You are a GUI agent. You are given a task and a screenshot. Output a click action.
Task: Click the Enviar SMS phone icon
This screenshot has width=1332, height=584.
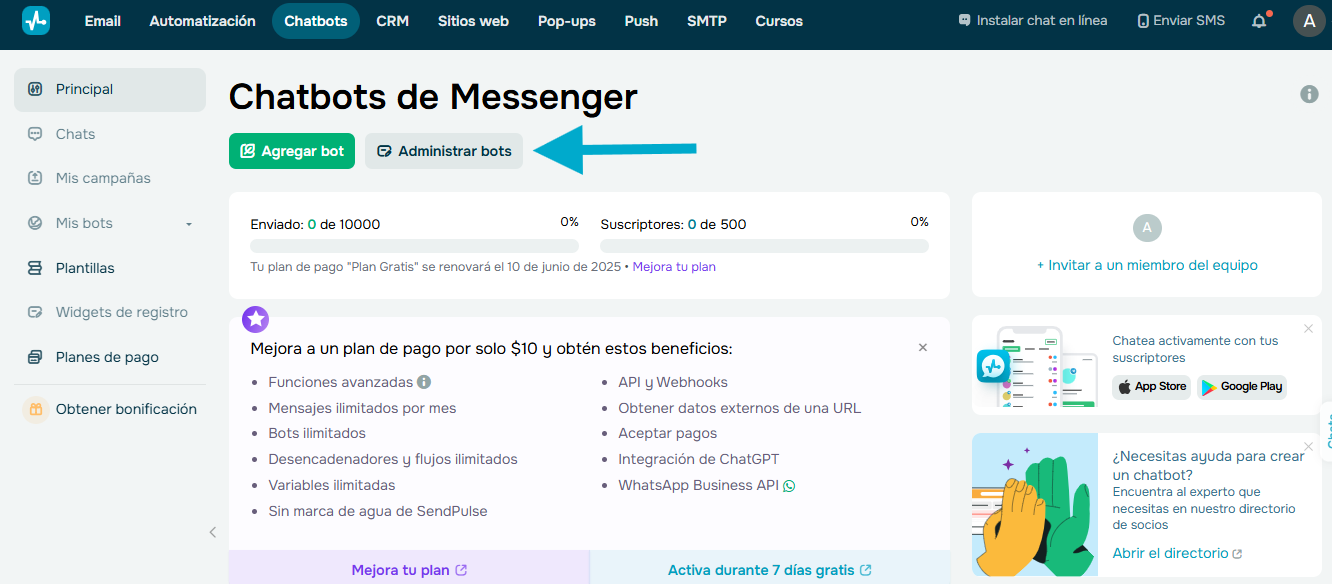click(x=1143, y=21)
